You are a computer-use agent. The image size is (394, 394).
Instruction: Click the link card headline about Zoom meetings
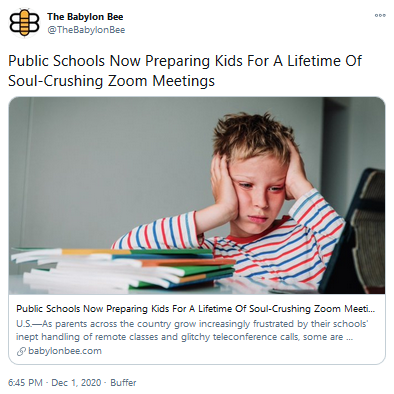[195, 309]
